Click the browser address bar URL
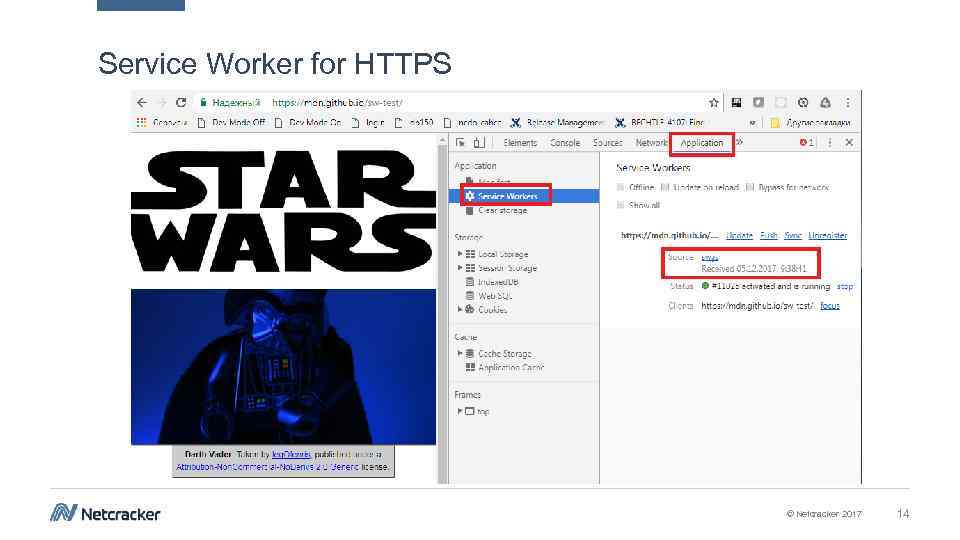 (337, 102)
